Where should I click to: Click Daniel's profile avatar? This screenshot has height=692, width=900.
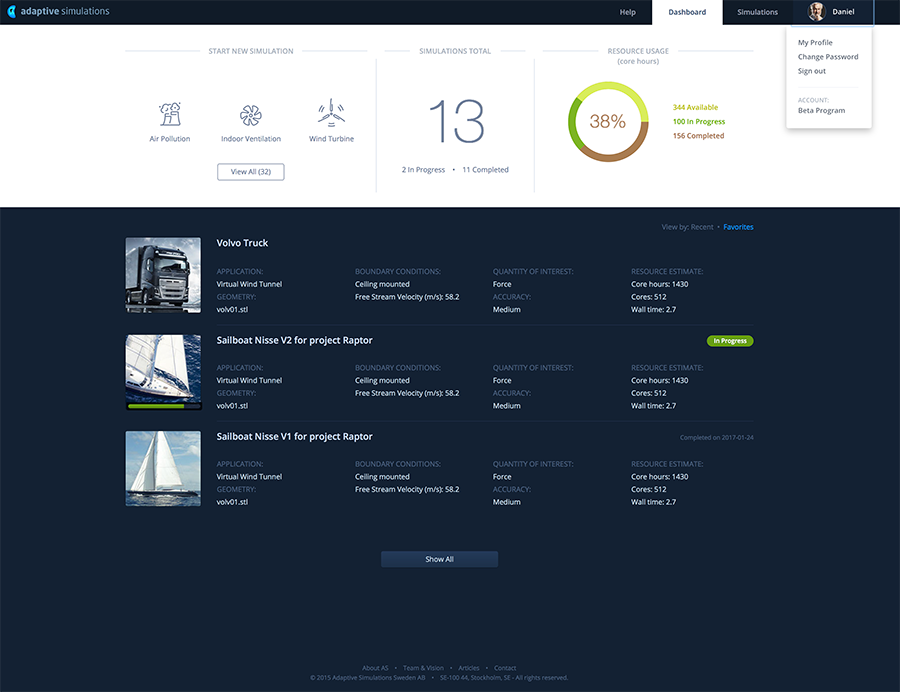pyautogui.click(x=816, y=11)
